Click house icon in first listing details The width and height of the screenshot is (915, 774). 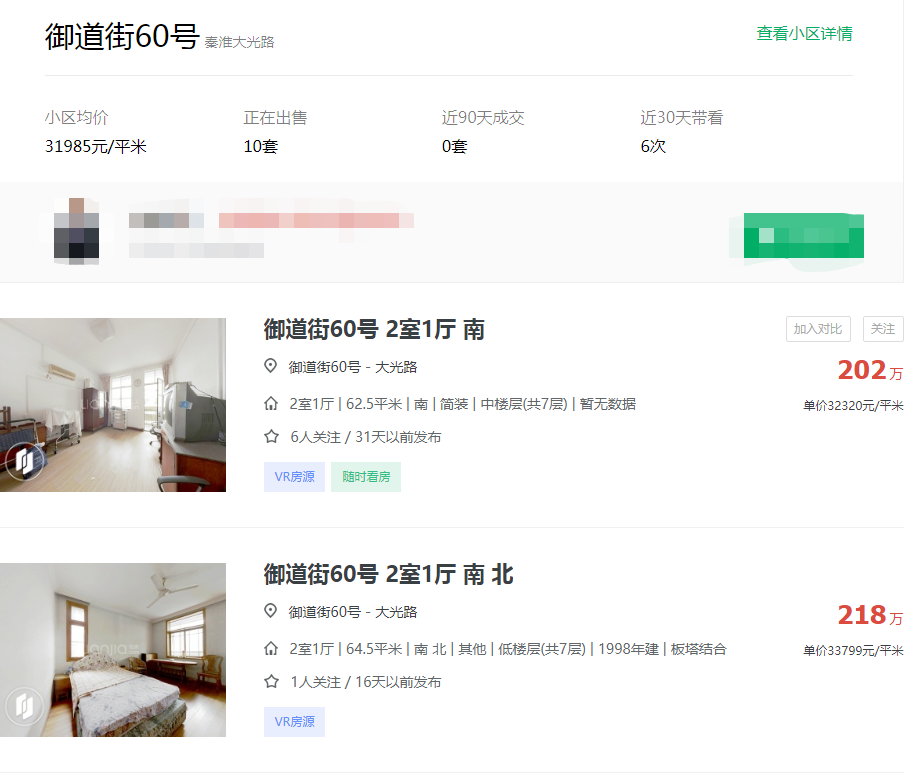[270, 404]
